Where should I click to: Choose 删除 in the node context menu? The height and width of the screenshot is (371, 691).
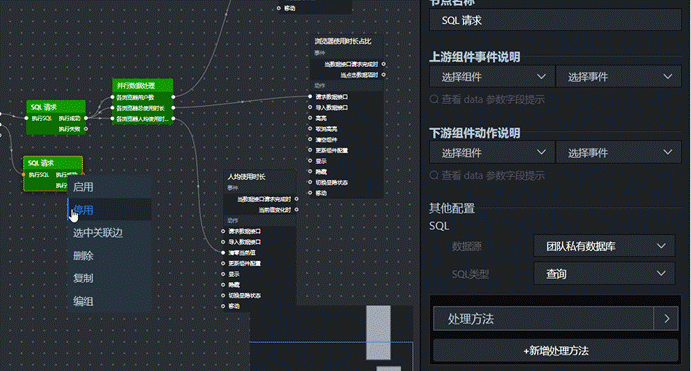109,256
